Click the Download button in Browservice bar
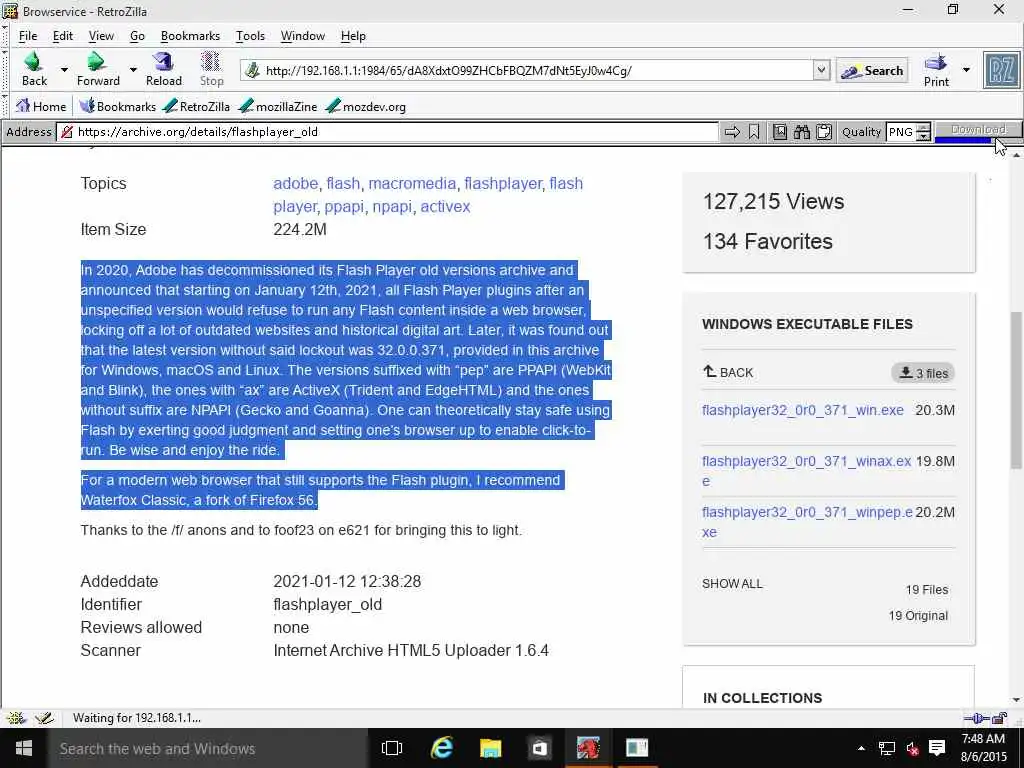The height and width of the screenshot is (768, 1024). pos(978,130)
